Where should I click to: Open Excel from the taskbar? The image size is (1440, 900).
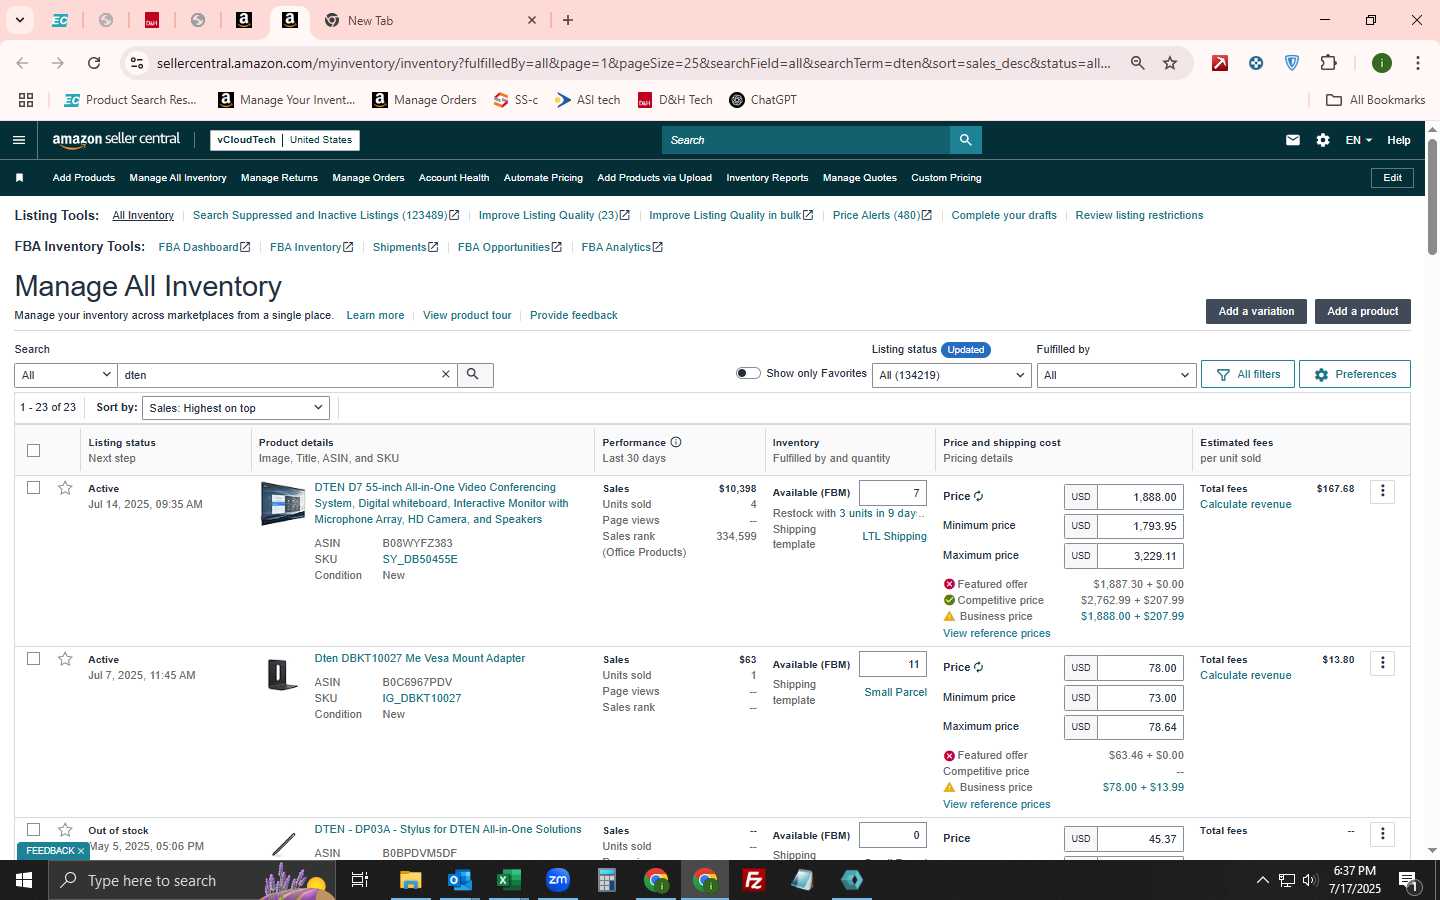(508, 880)
